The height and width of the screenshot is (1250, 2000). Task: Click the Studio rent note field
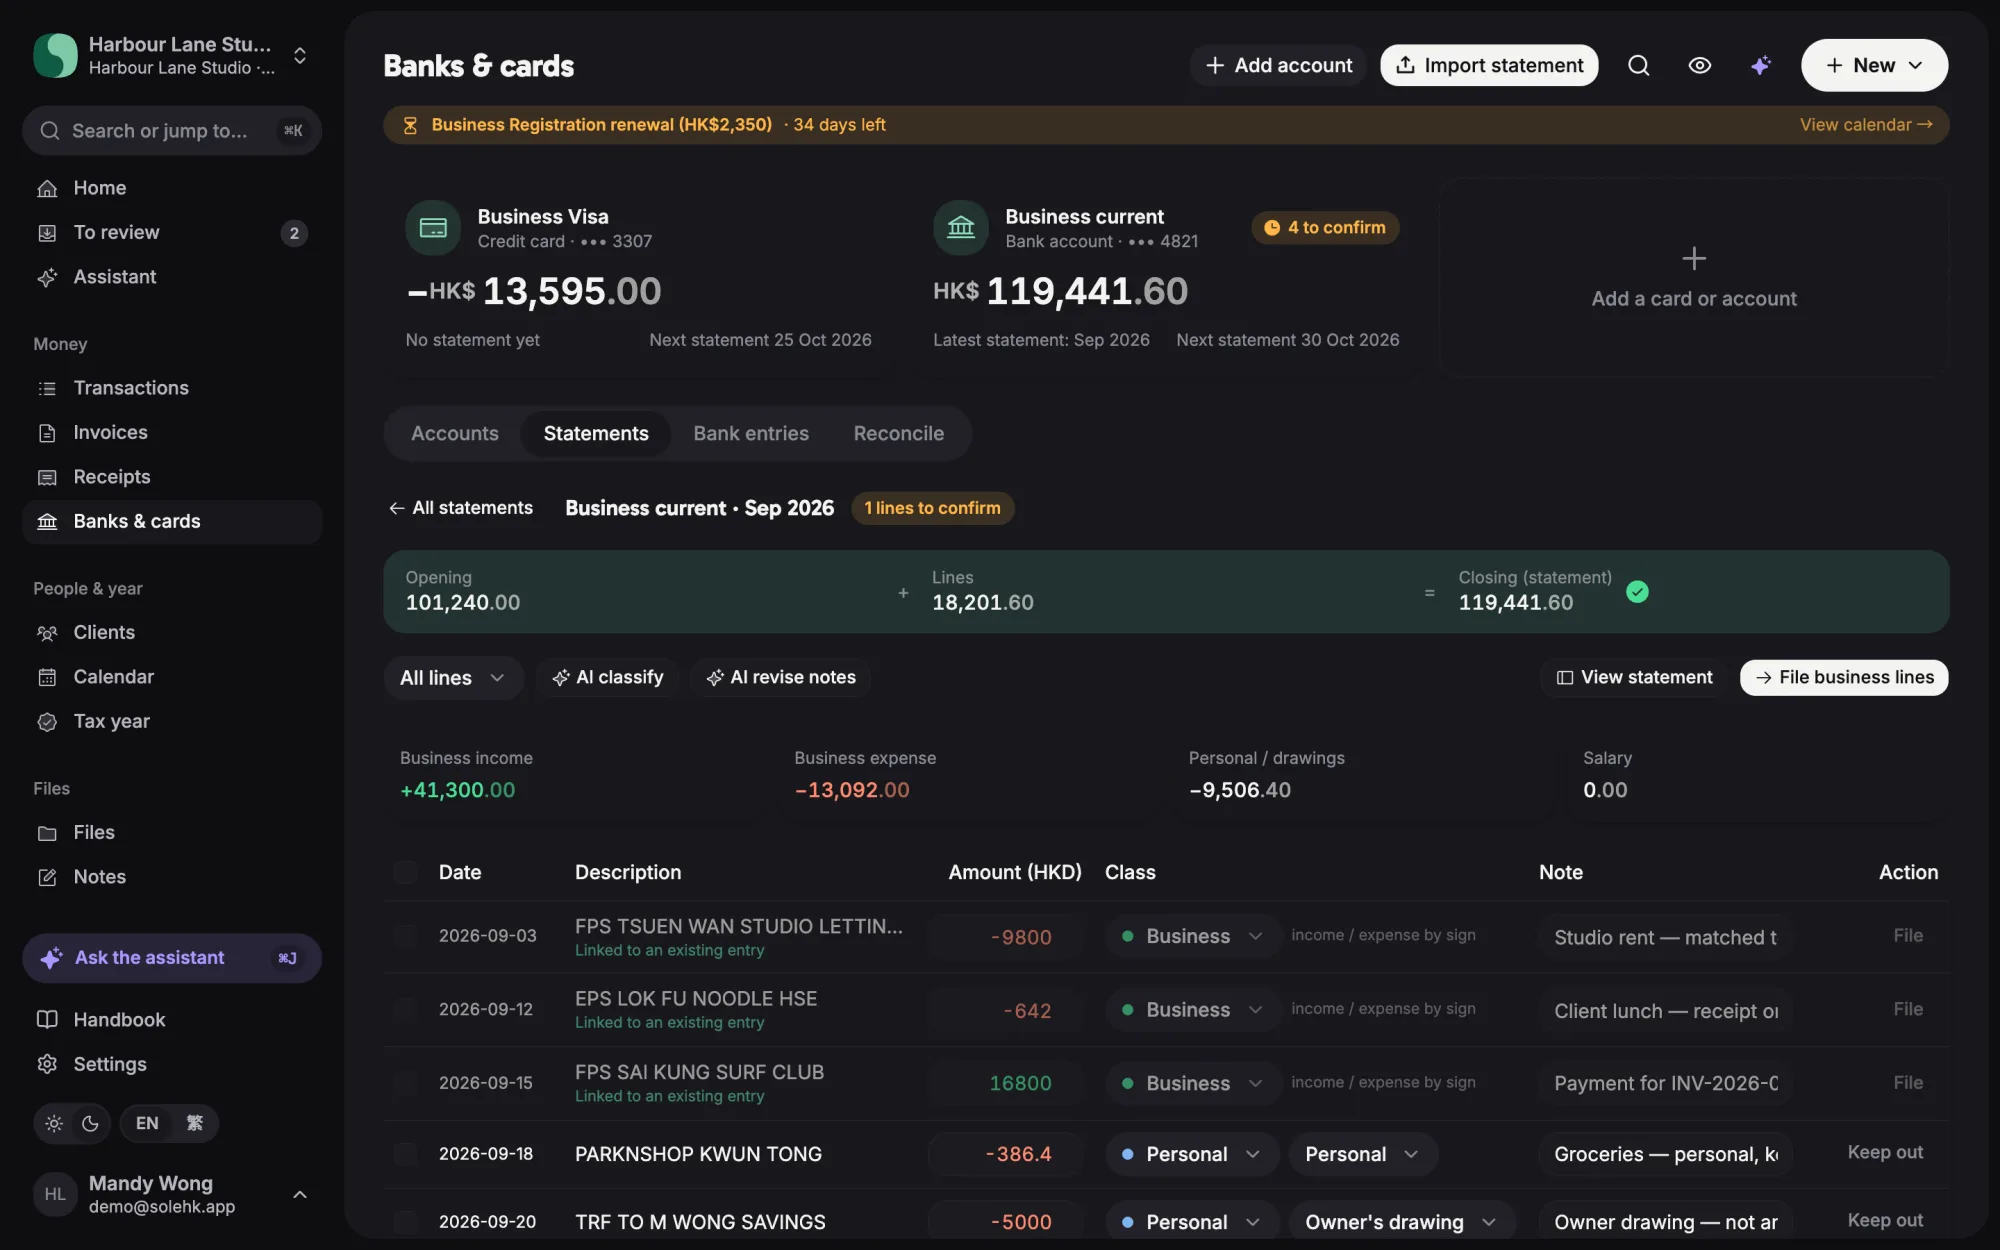tap(1665, 937)
